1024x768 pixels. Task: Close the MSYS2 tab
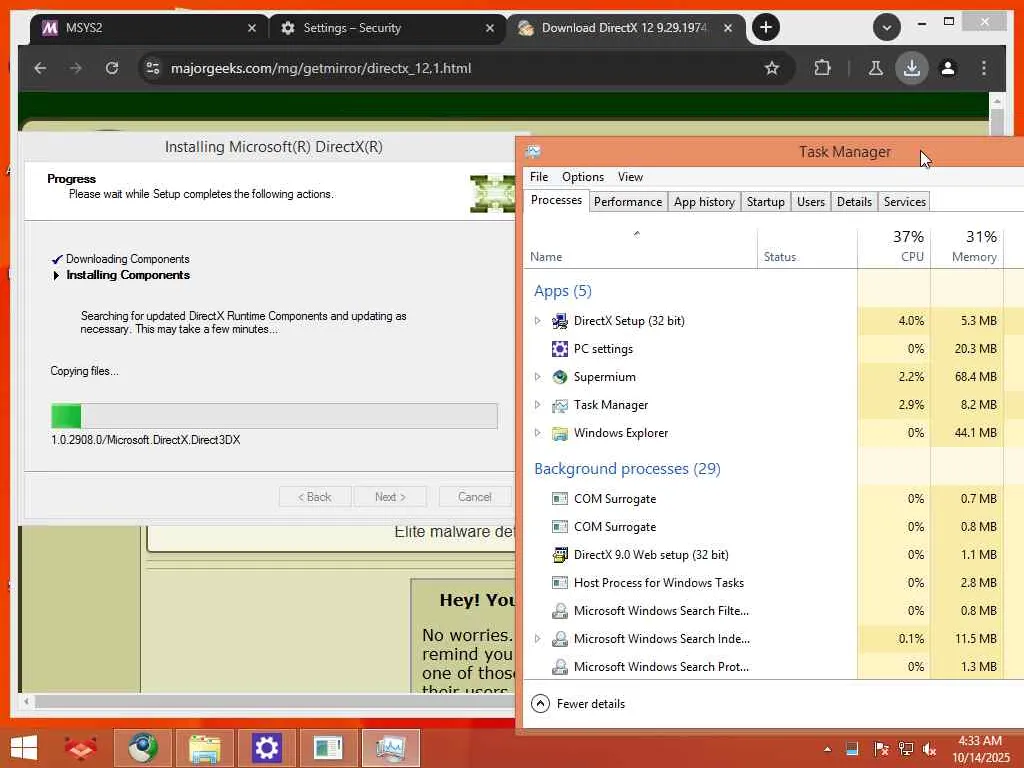pos(252,28)
